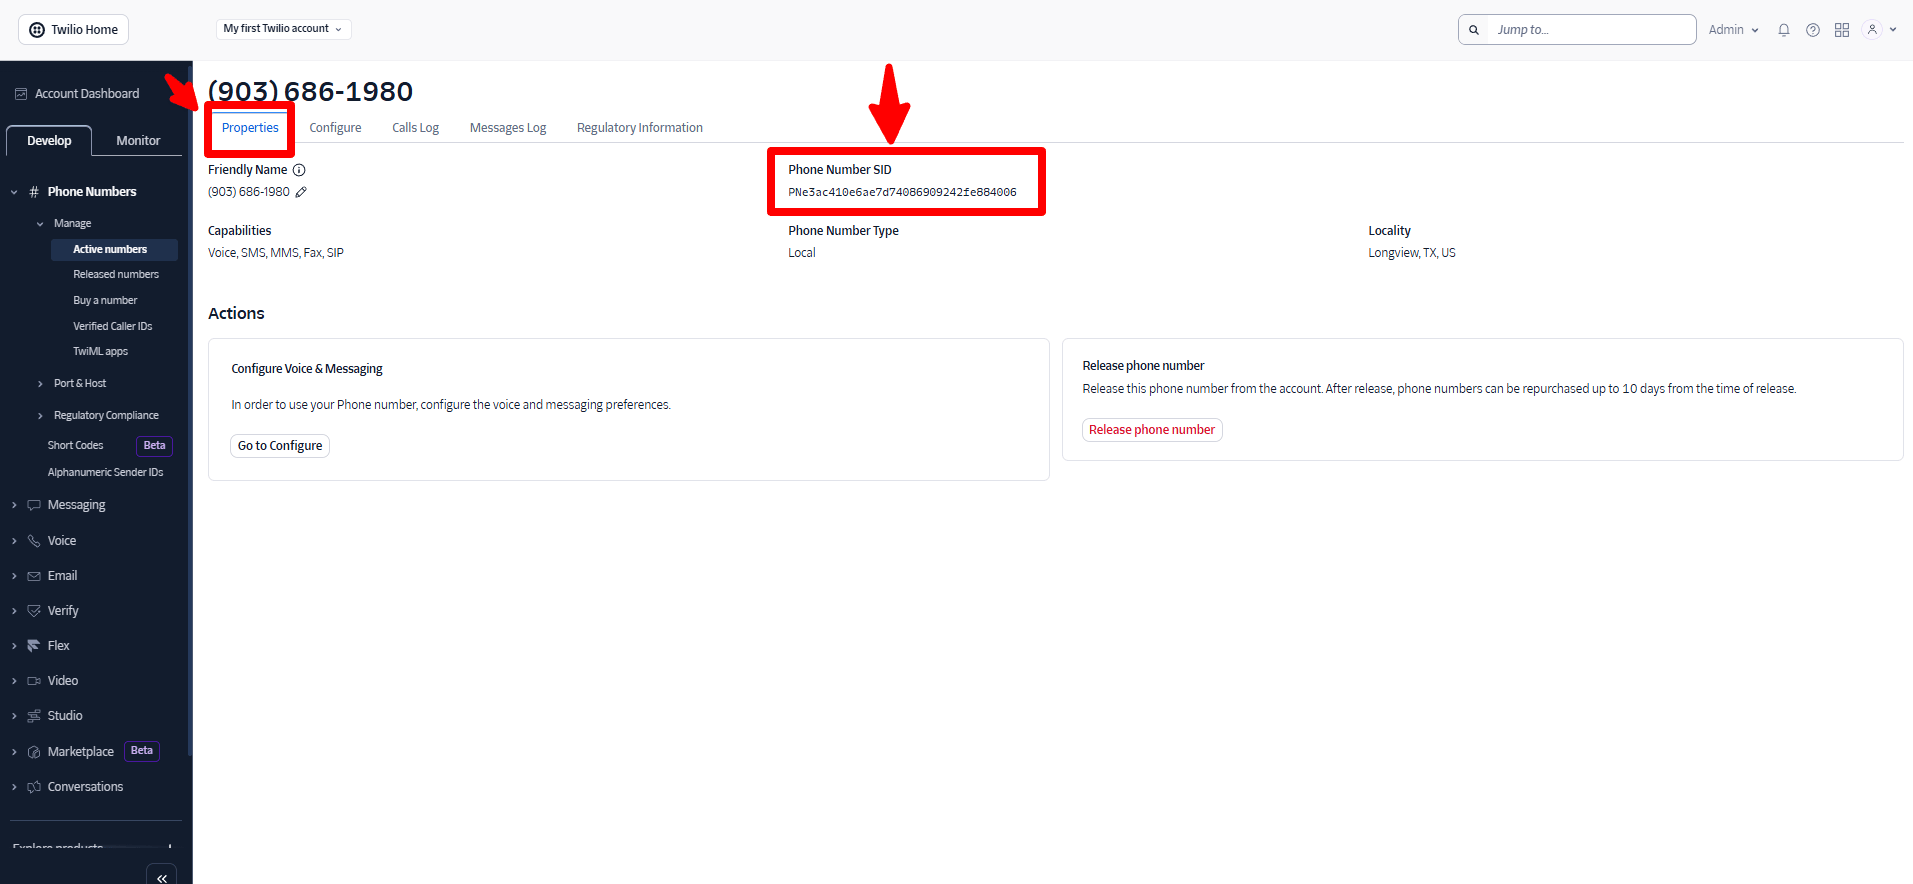Screen dimensions: 1913x884
Task: Expand the Port & Host section
Action: (x=40, y=384)
